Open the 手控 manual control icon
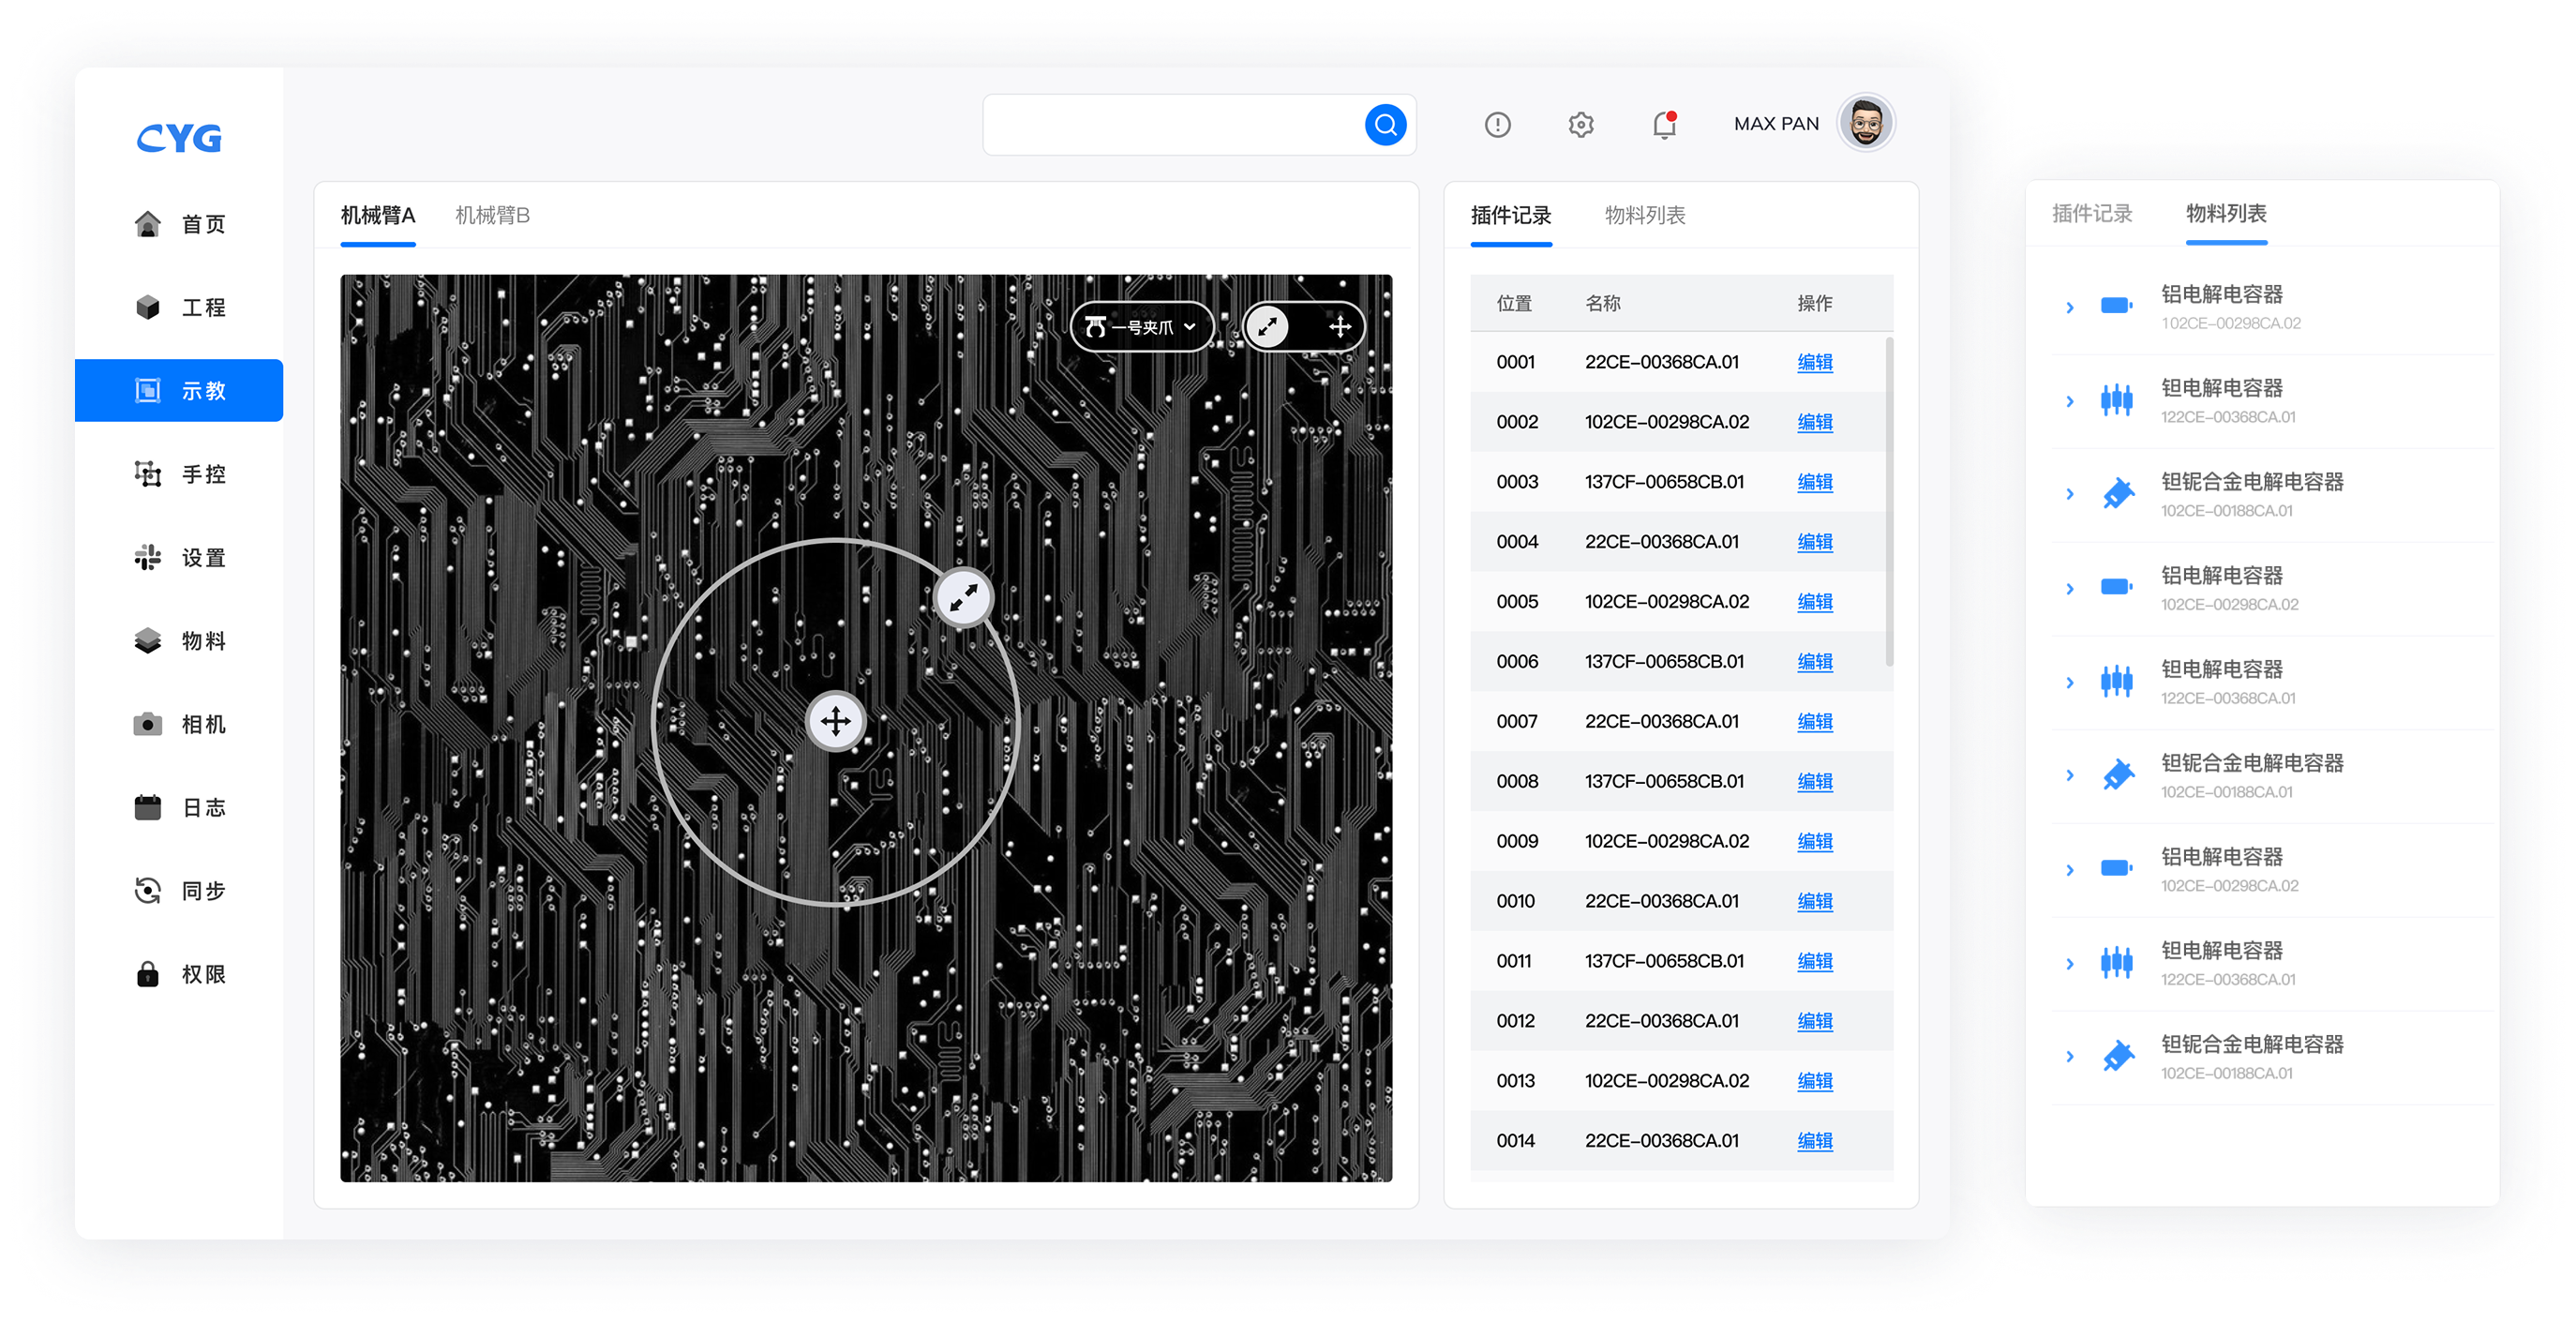The width and height of the screenshot is (2576, 1322). [x=148, y=474]
